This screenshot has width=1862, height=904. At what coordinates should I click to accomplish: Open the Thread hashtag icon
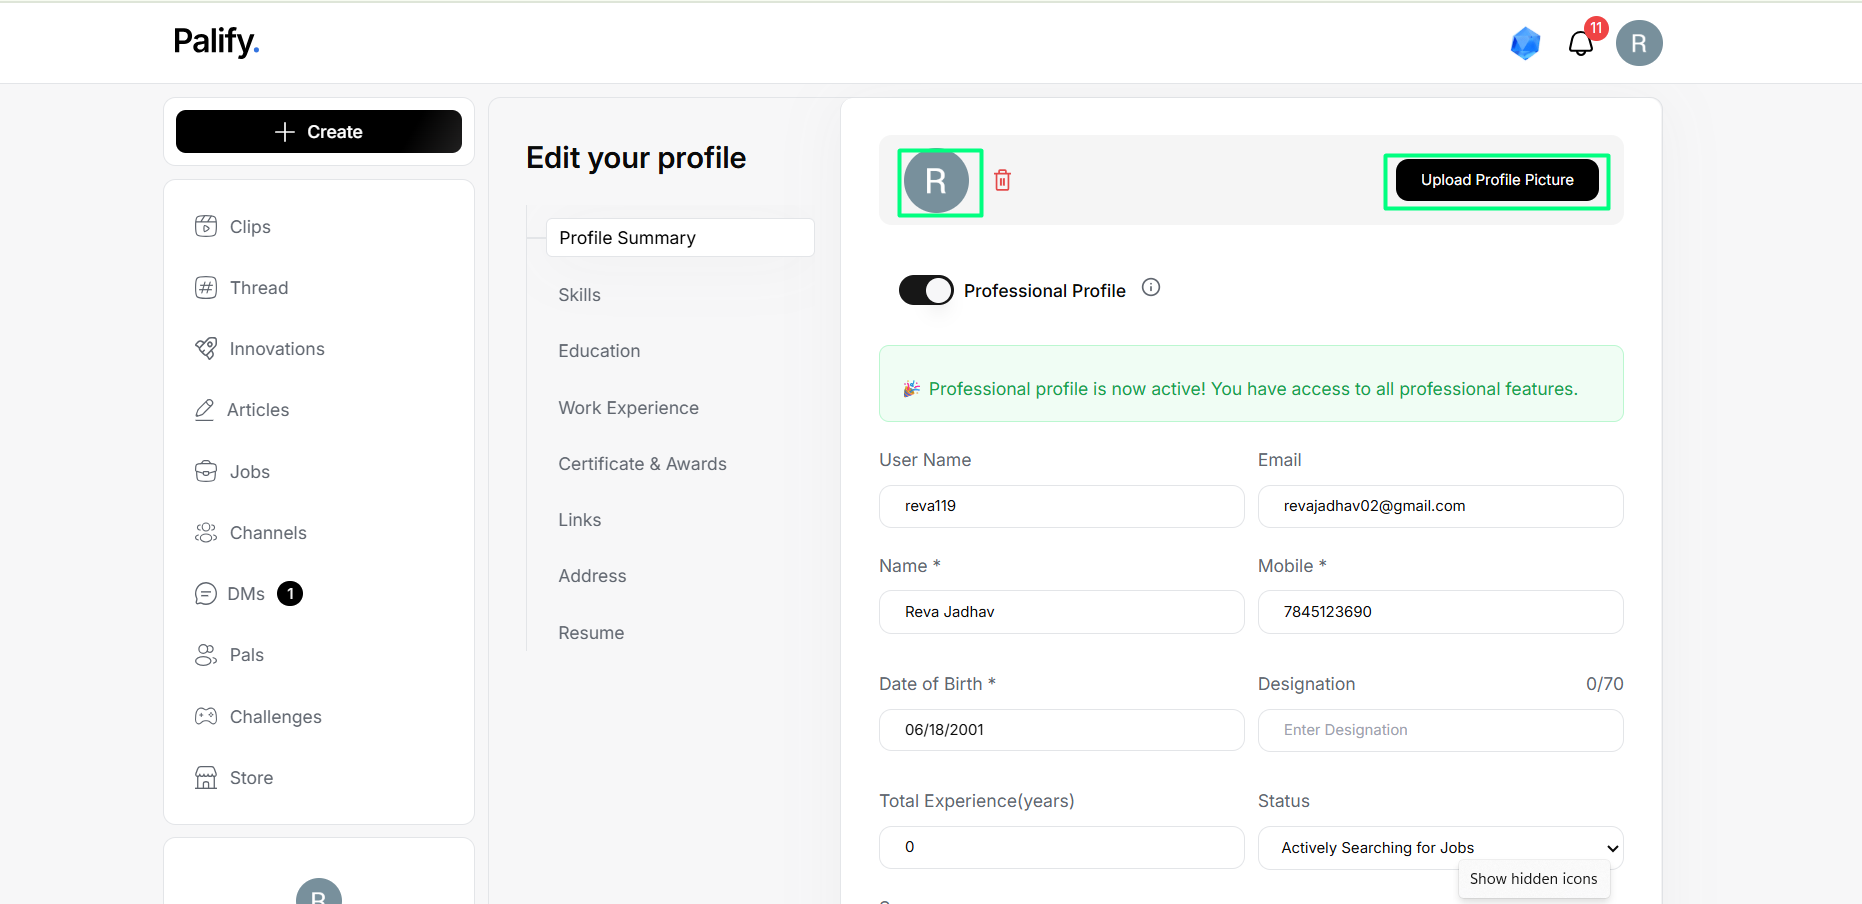(206, 287)
